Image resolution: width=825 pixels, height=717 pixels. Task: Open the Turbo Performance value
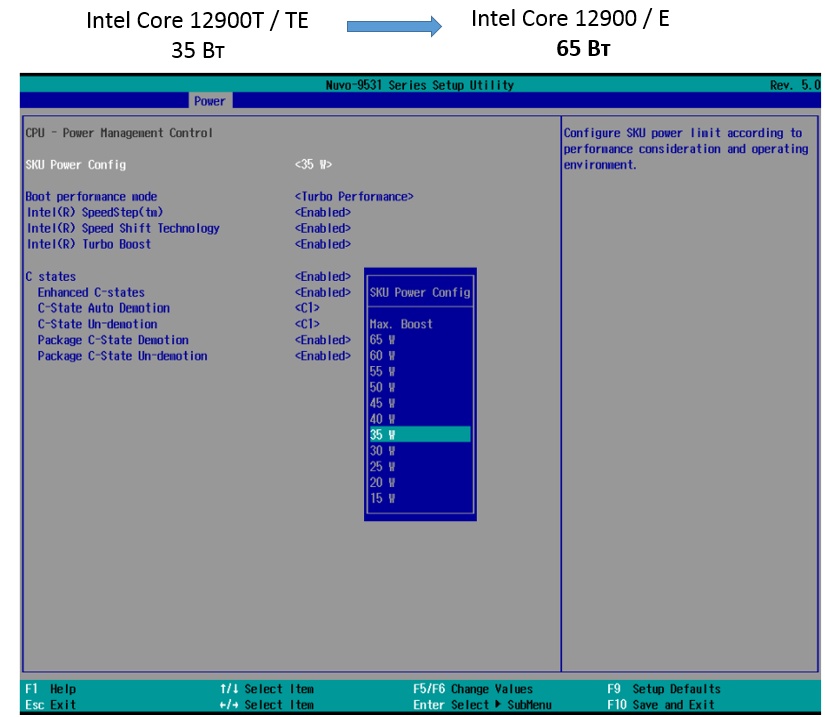click(x=354, y=197)
